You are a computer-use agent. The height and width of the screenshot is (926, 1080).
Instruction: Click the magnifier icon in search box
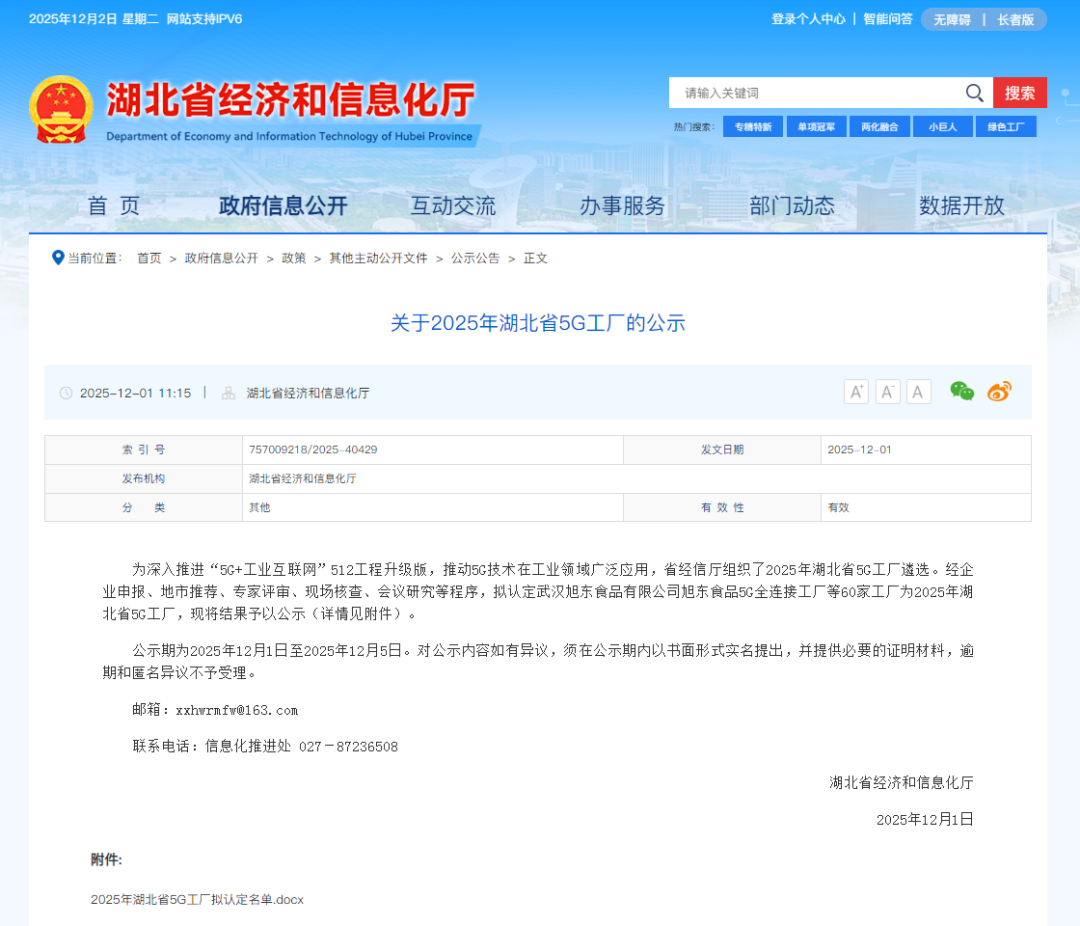[974, 93]
